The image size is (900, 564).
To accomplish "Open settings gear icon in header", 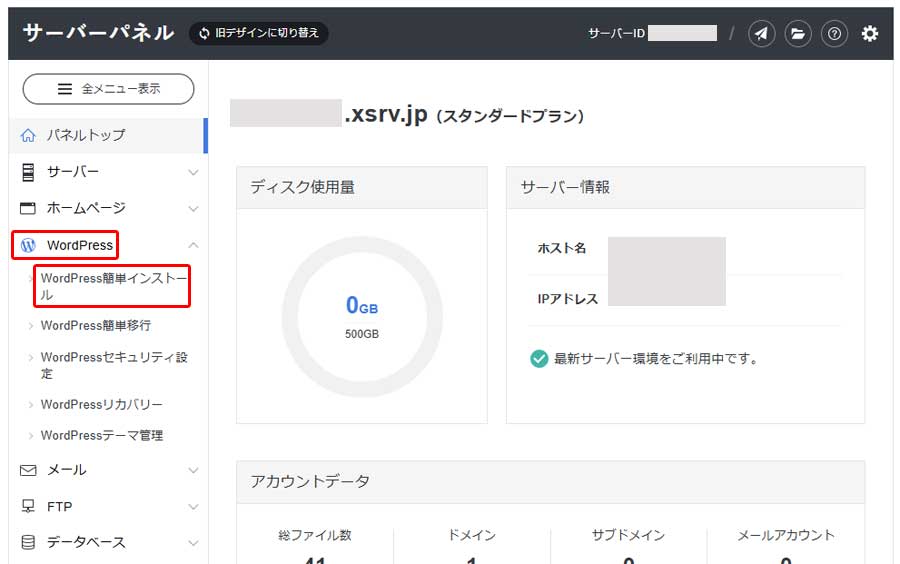I will (x=870, y=34).
